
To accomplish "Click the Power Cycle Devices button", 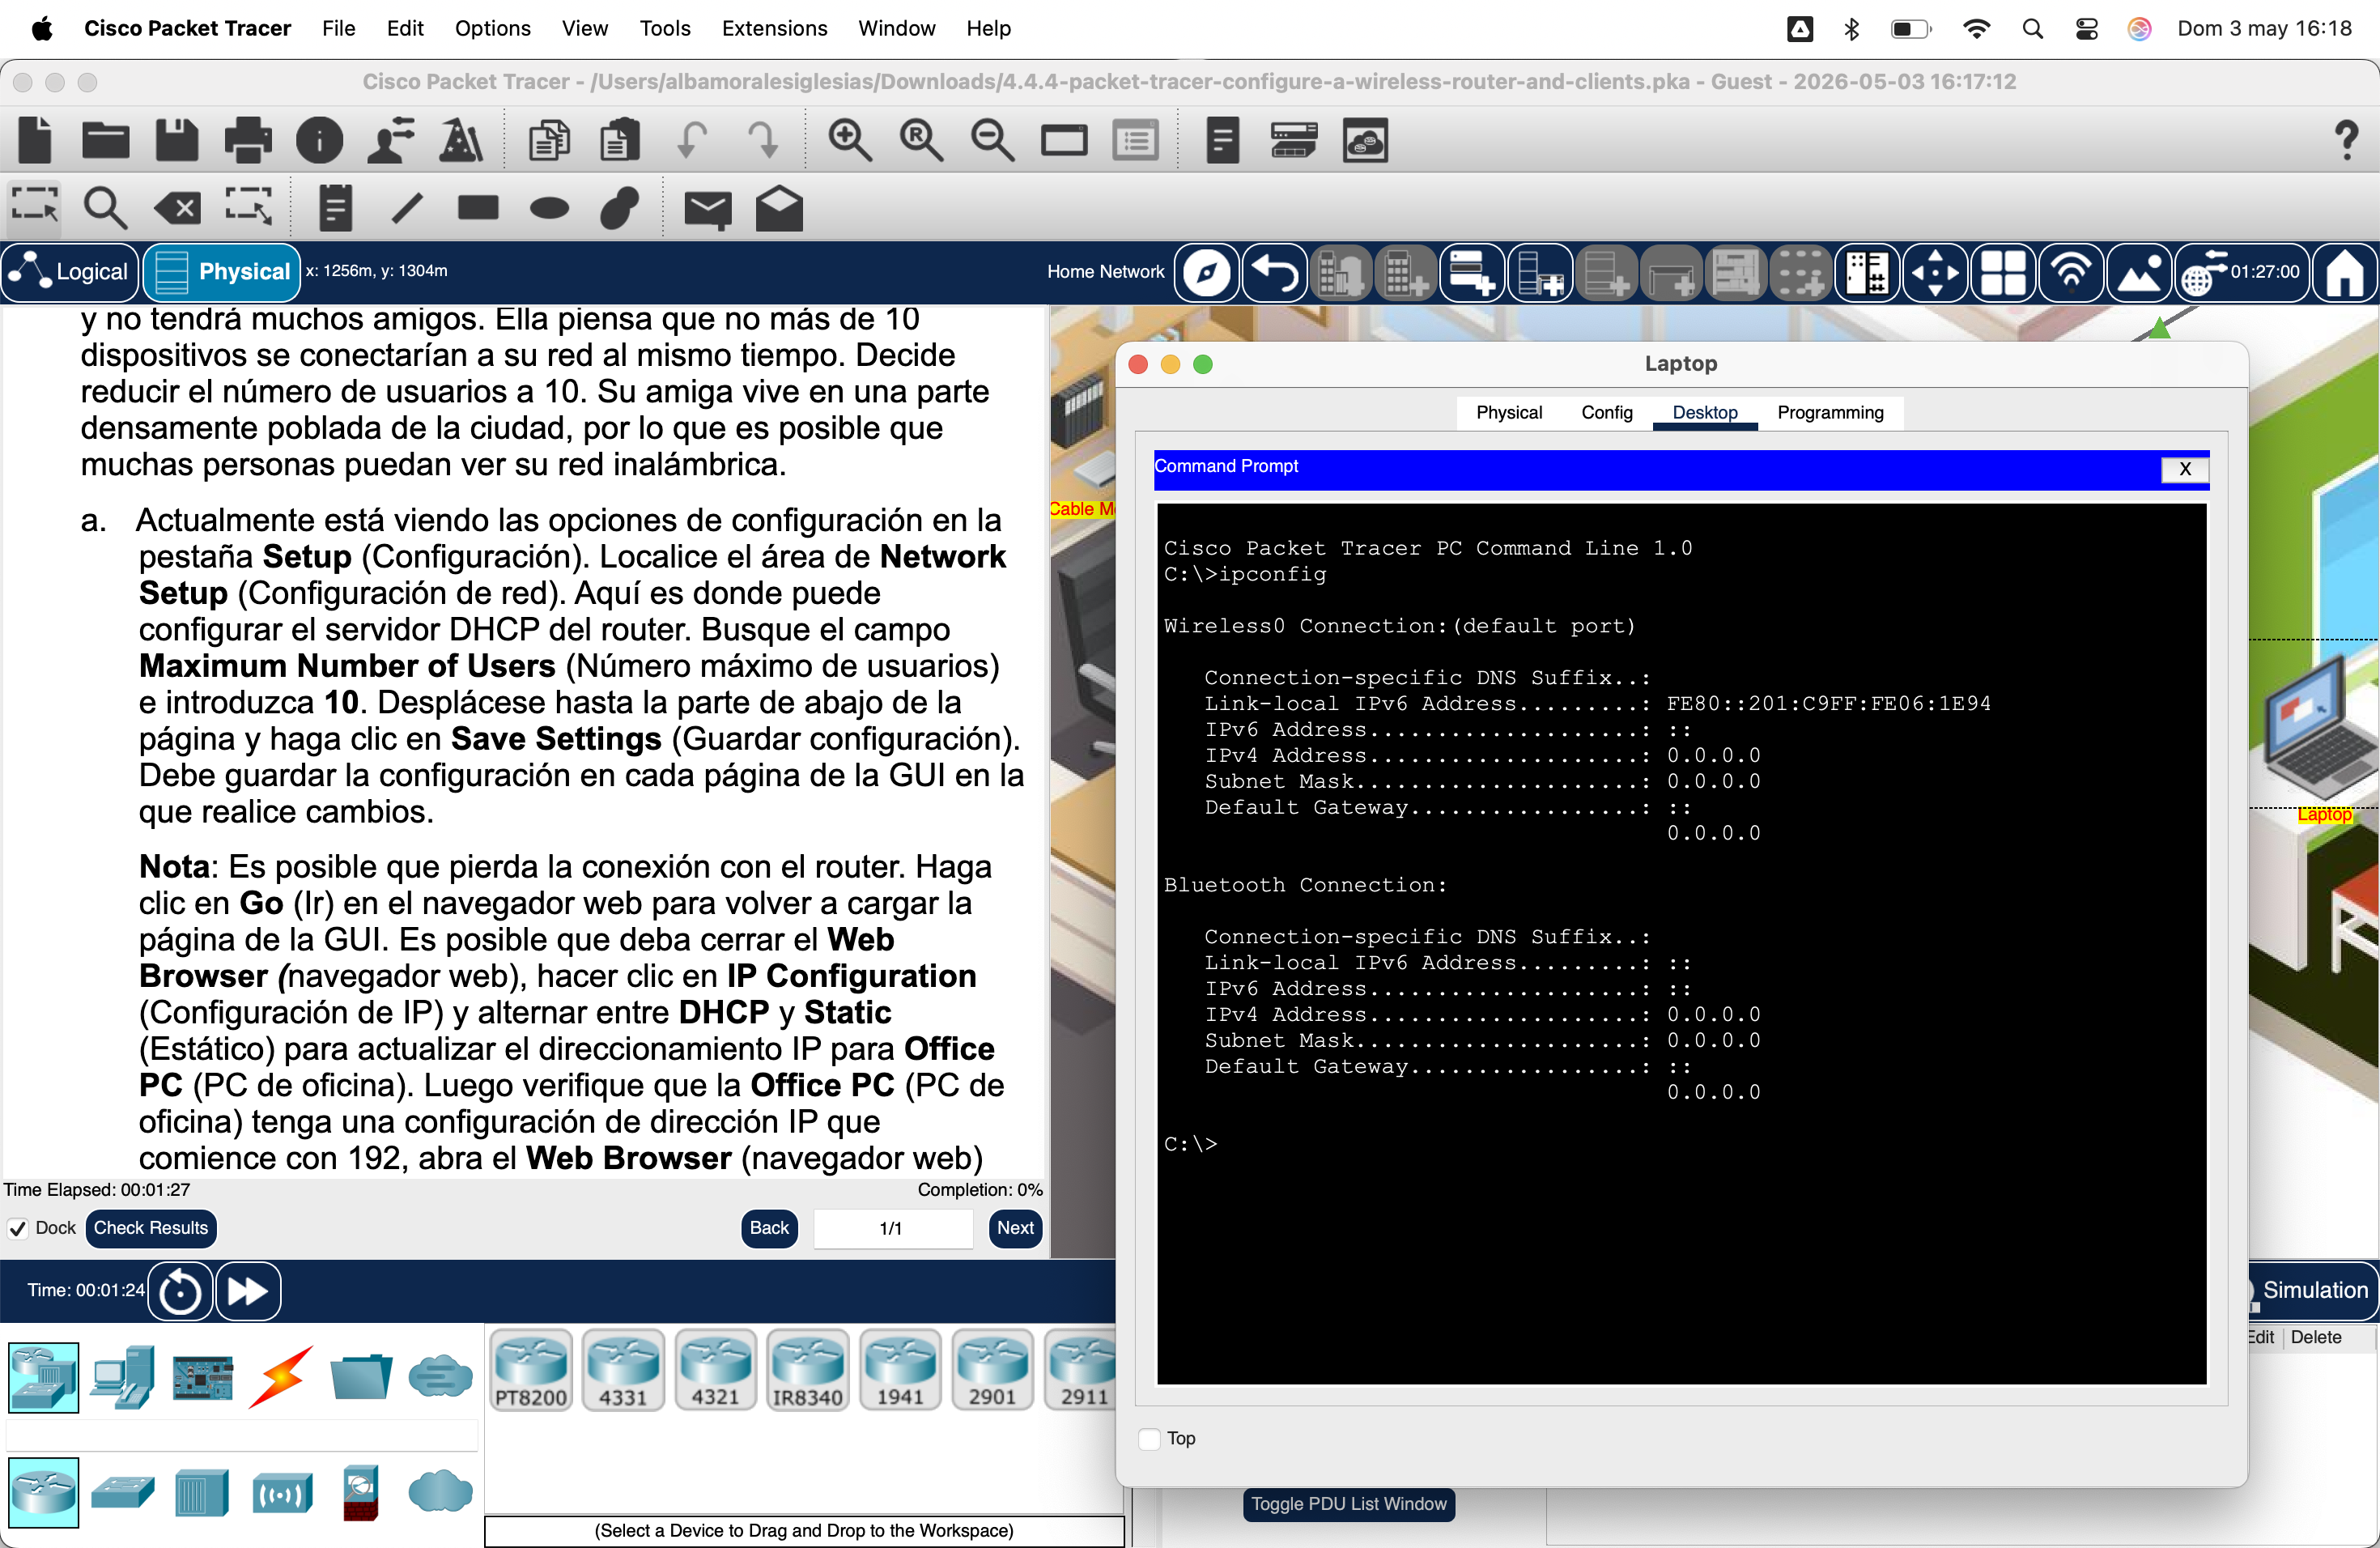I will (x=180, y=1291).
